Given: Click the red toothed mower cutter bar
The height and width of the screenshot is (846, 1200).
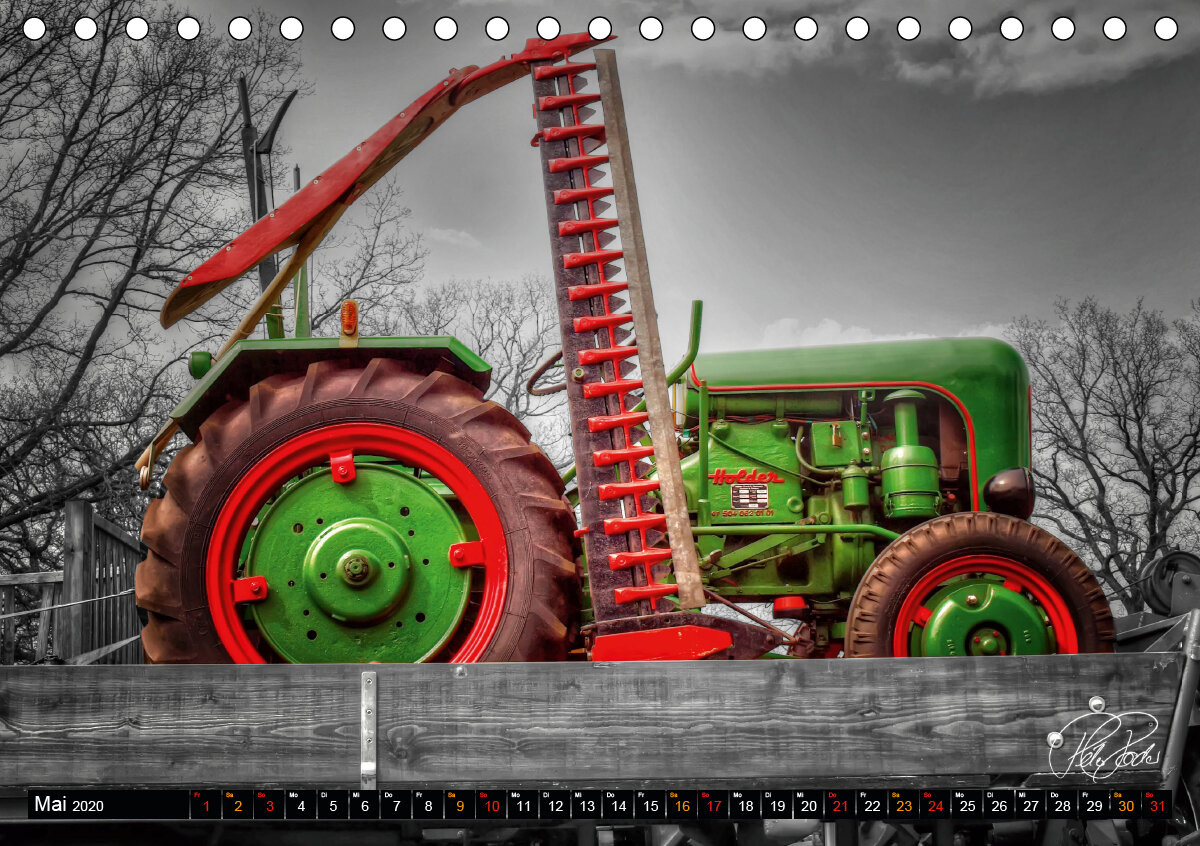Looking at the screenshot, I should click(x=598, y=330).
